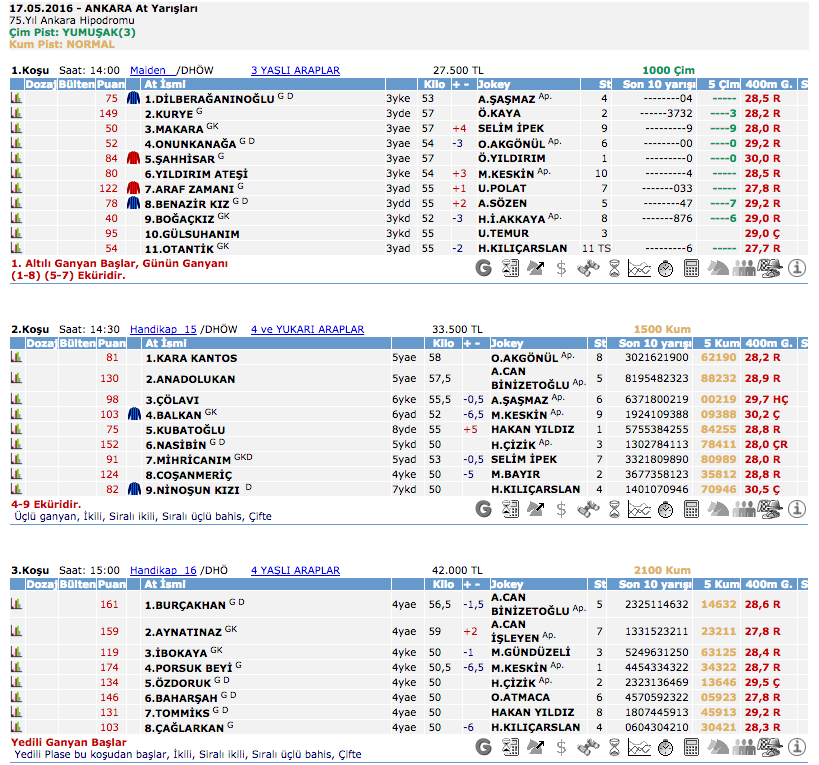Screen dimensions: 819x765
Task: Open the 3 YAŞLI ARAPLAR link
Action: pyautogui.click(x=295, y=70)
